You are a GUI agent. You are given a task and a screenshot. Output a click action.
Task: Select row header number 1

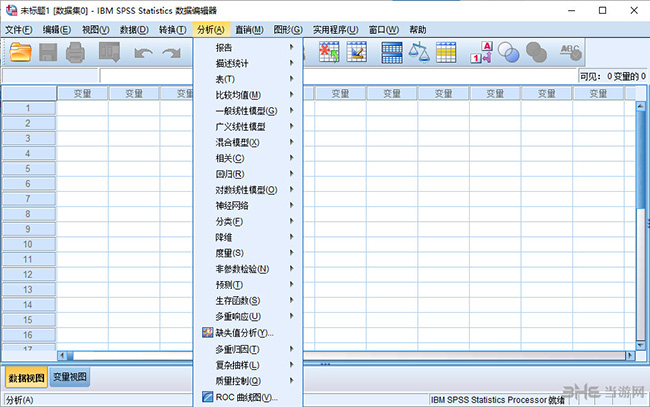pos(28,108)
